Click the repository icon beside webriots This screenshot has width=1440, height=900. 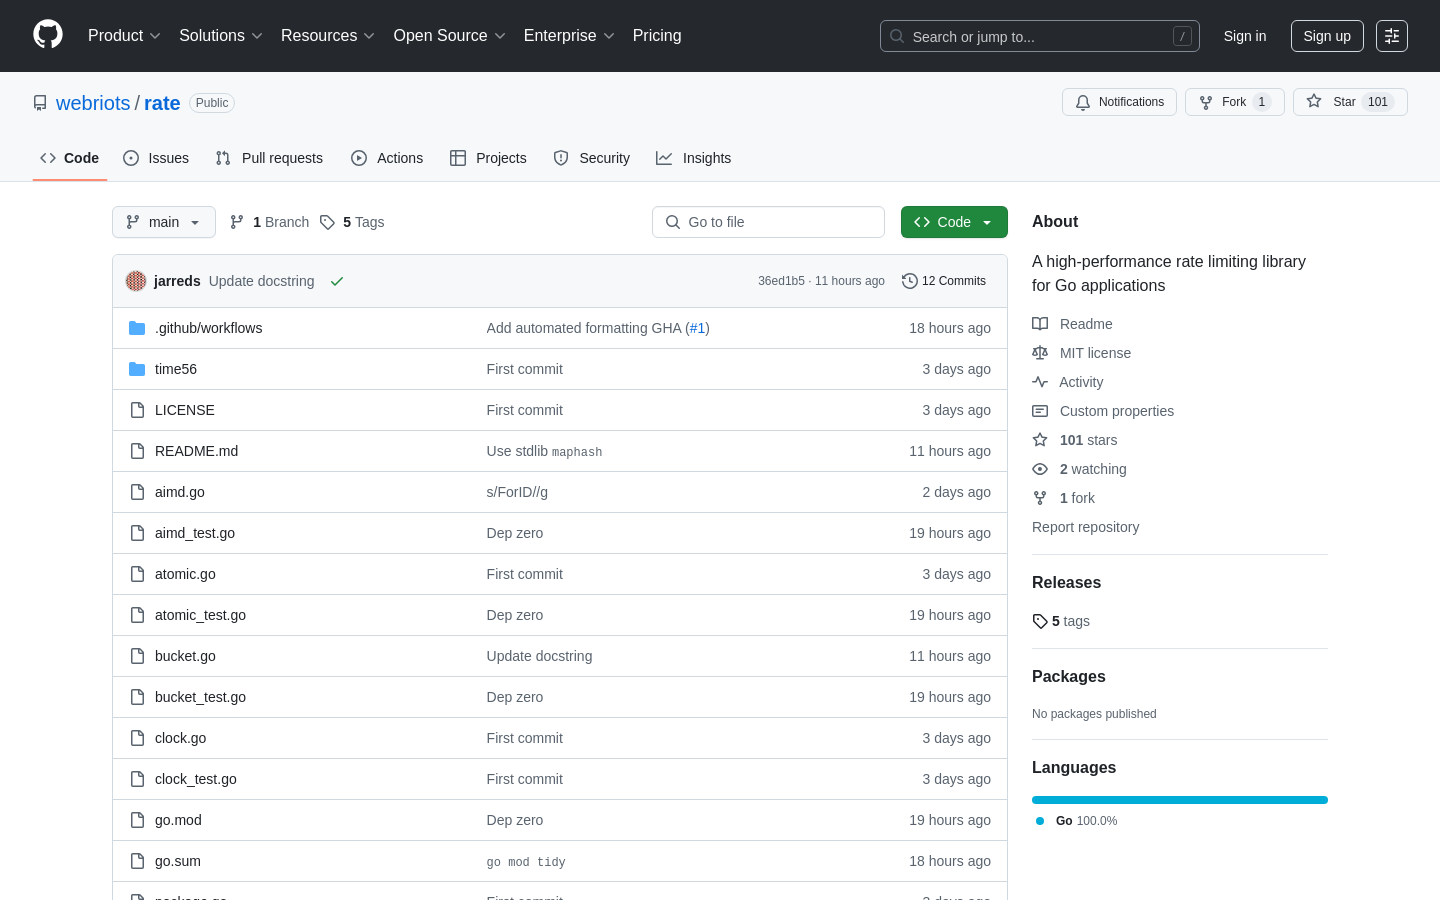point(40,103)
